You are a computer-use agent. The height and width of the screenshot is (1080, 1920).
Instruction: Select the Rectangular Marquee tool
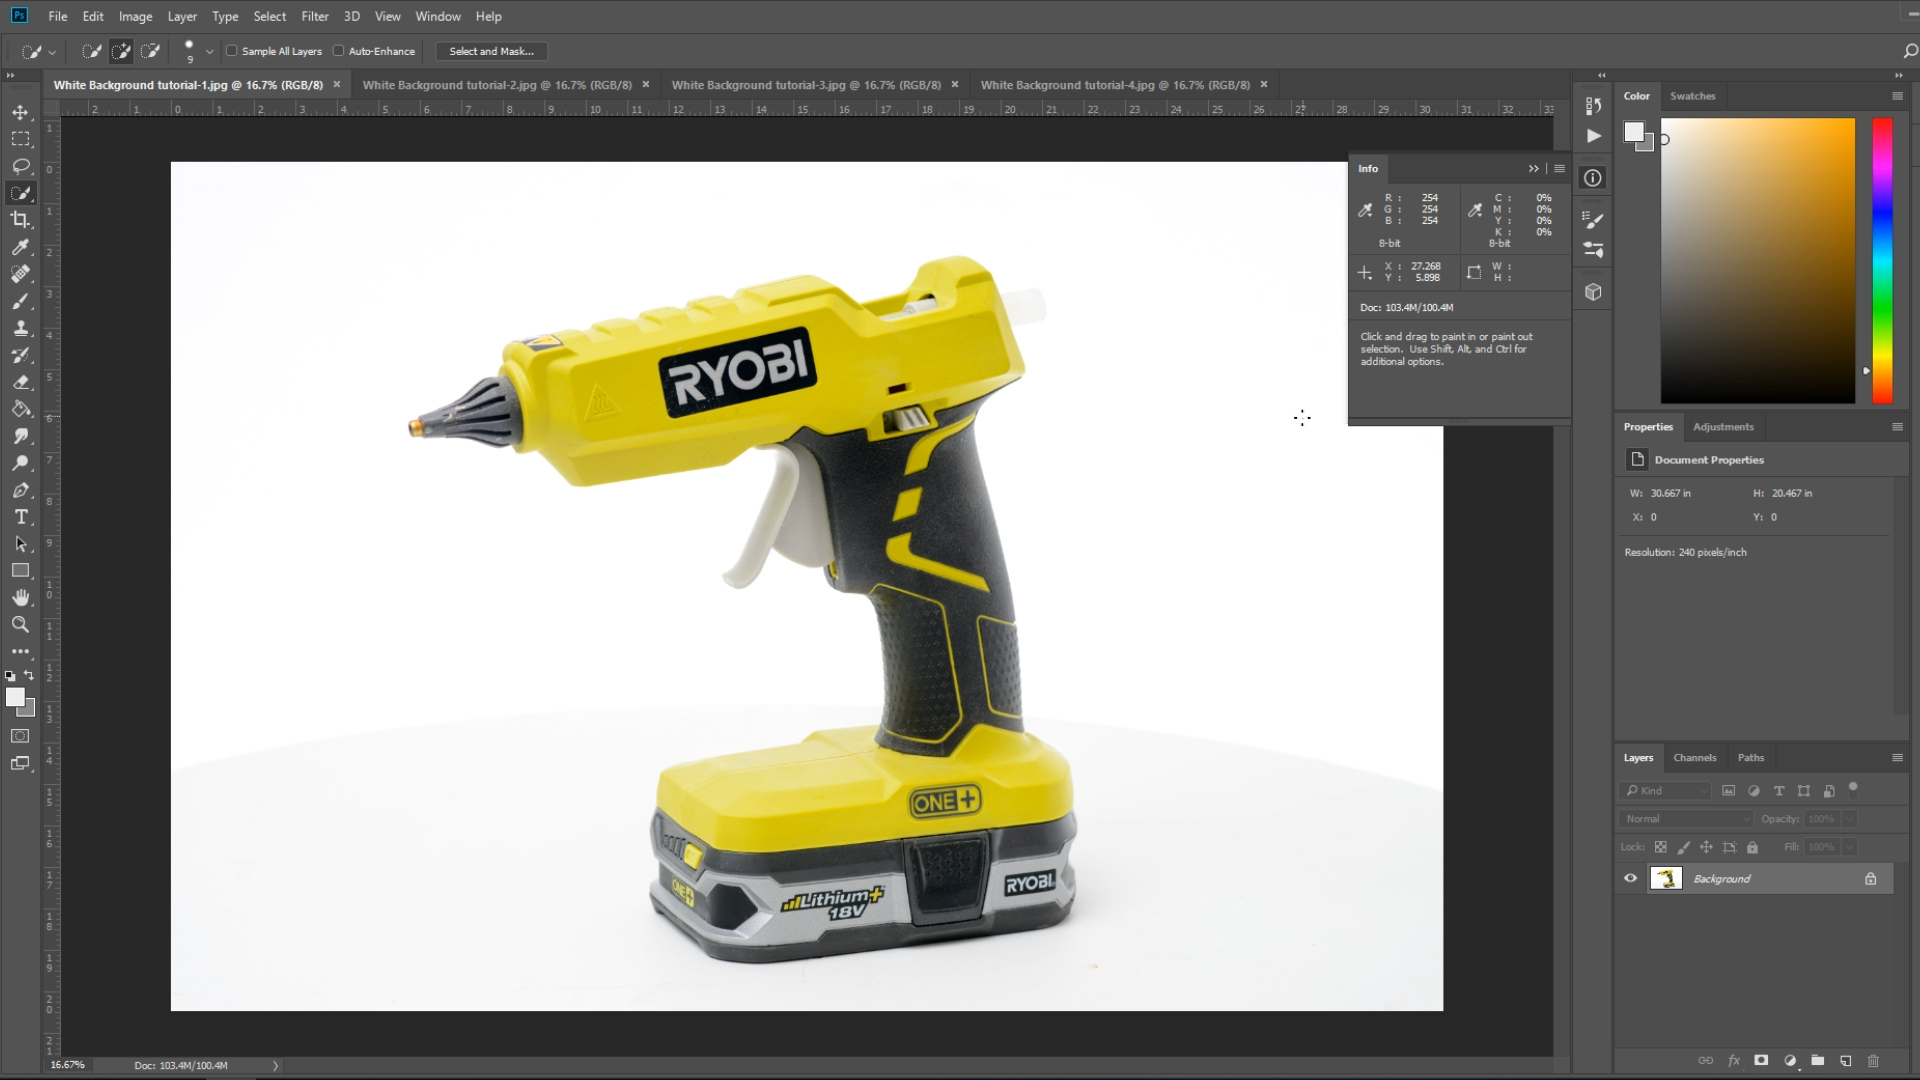20,139
